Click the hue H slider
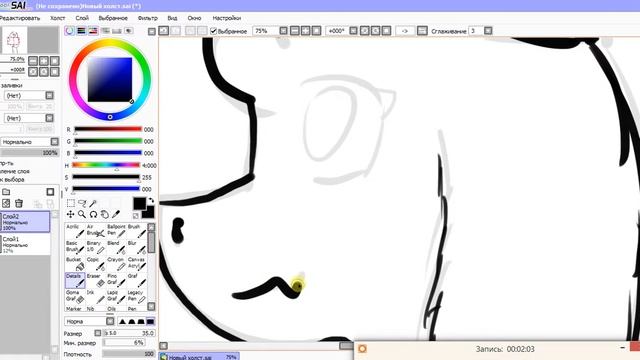The height and width of the screenshot is (360, 640). (x=106, y=165)
